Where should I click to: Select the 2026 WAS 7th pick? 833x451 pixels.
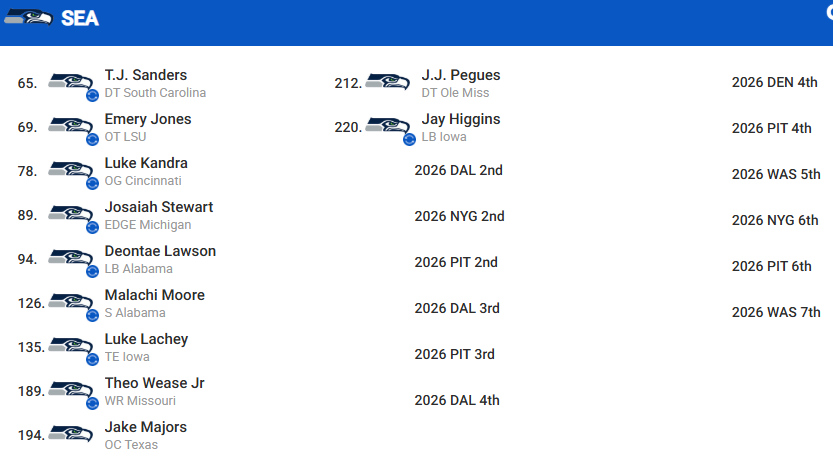[776, 312]
